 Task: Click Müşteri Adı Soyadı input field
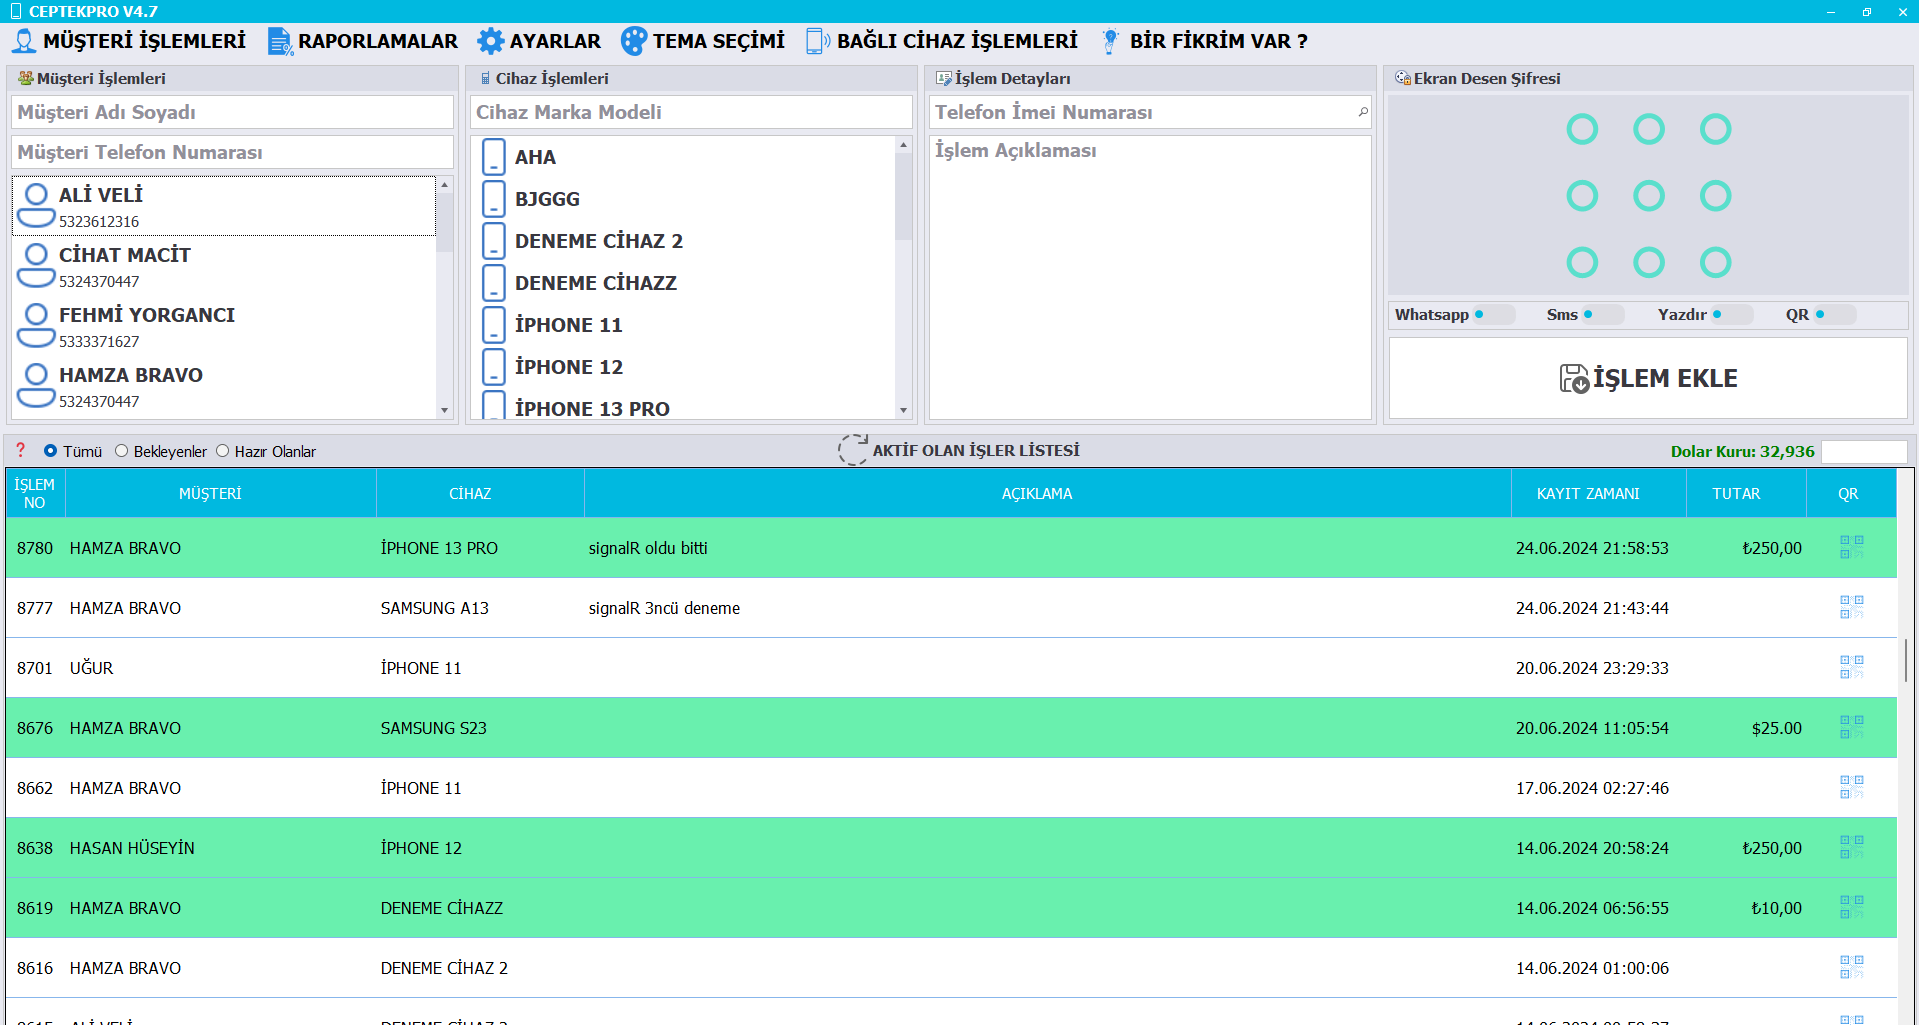click(x=232, y=112)
